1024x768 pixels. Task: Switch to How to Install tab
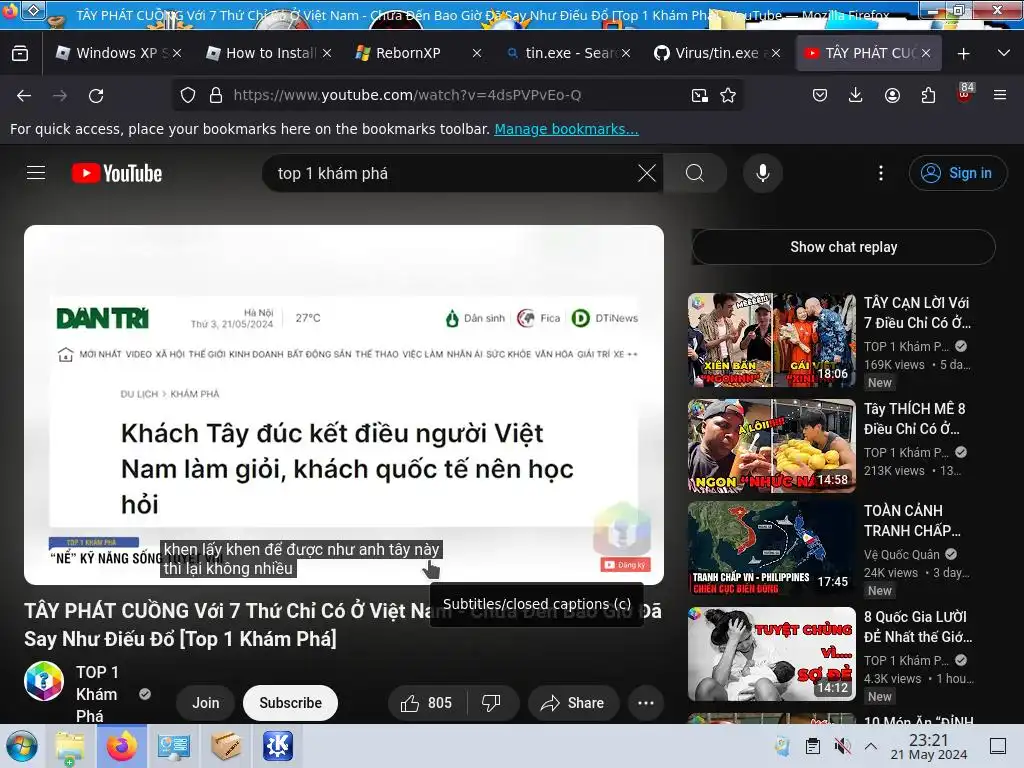[x=260, y=53]
